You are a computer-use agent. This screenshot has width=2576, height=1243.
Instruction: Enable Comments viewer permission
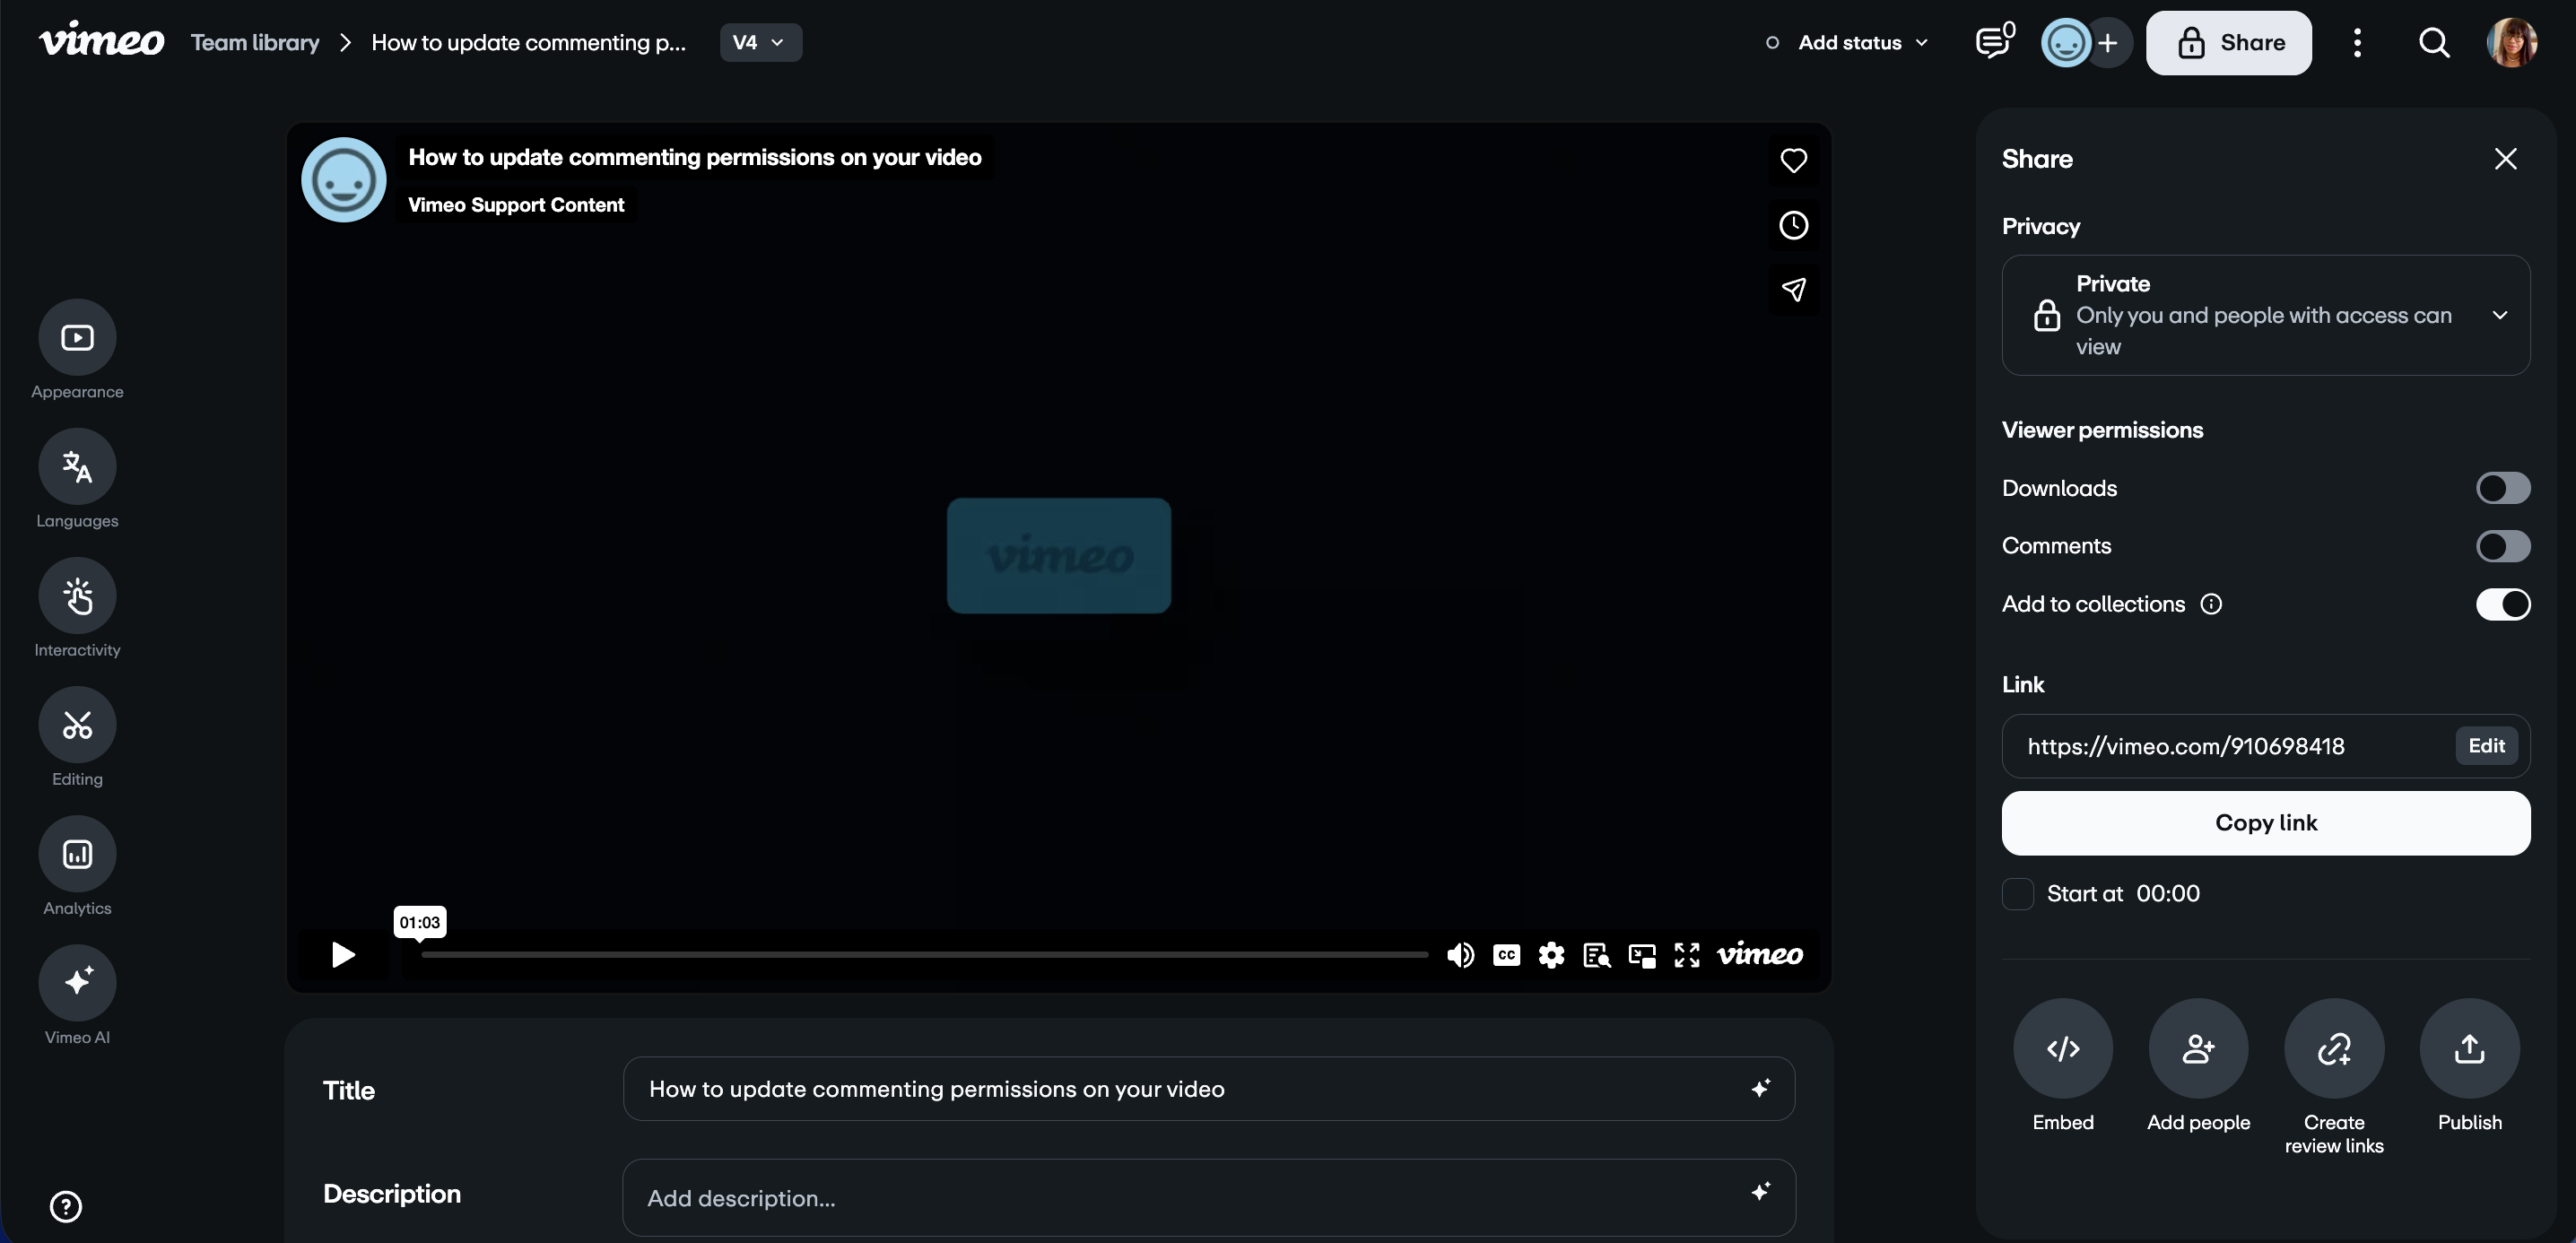pos(2502,546)
